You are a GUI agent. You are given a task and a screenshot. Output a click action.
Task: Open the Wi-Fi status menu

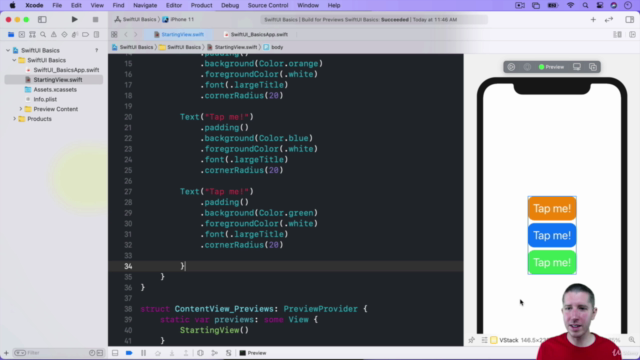(571, 5)
